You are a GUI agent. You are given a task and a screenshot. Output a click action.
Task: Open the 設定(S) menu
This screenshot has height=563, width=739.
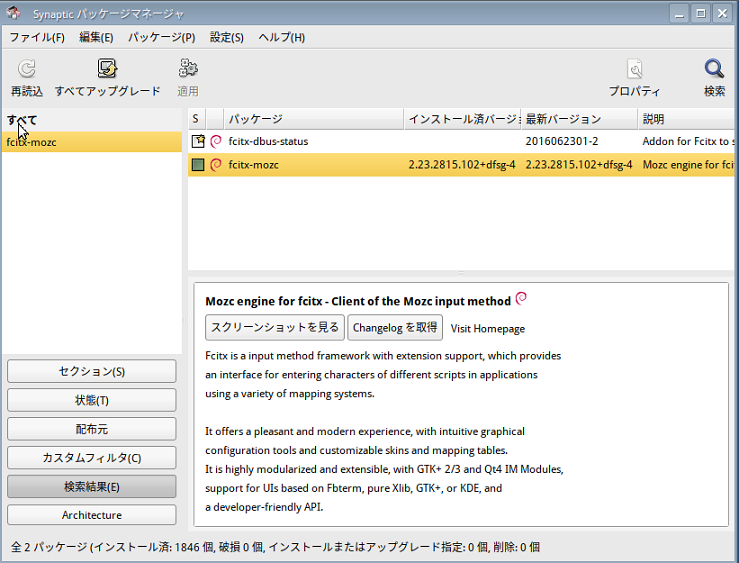[227, 37]
